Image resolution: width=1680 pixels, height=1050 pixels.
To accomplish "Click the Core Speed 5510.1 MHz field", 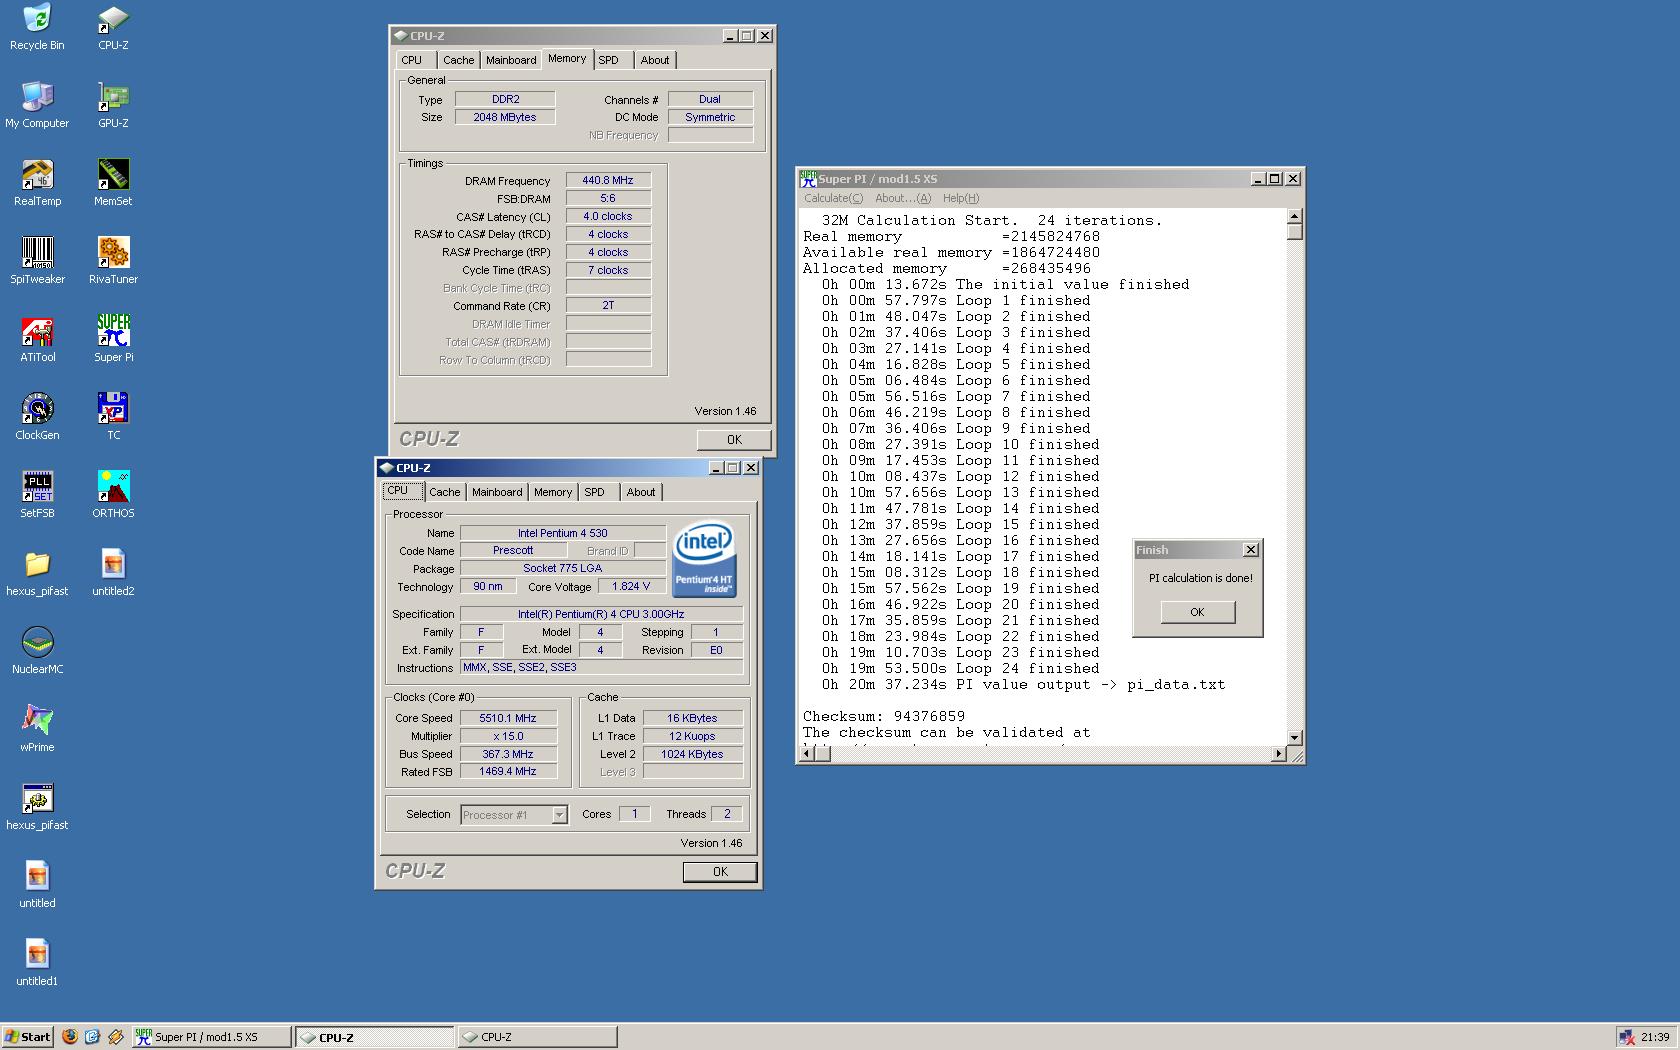I will [x=507, y=719].
